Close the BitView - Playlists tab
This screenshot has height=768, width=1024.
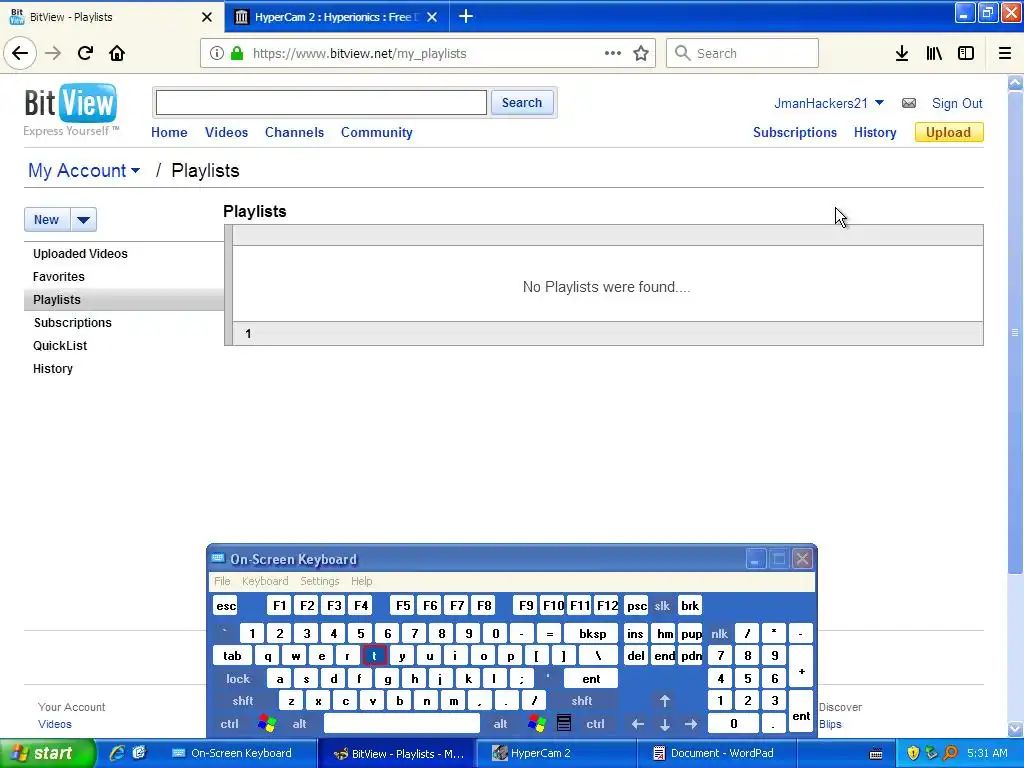(x=207, y=17)
